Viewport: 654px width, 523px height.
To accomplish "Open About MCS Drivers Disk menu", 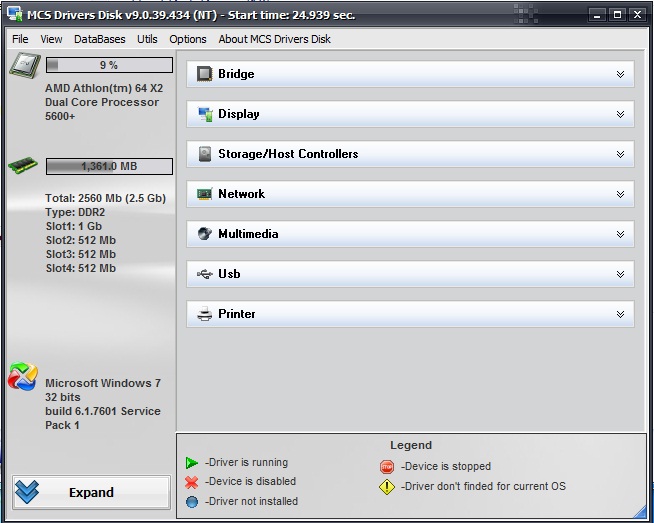I will (274, 39).
